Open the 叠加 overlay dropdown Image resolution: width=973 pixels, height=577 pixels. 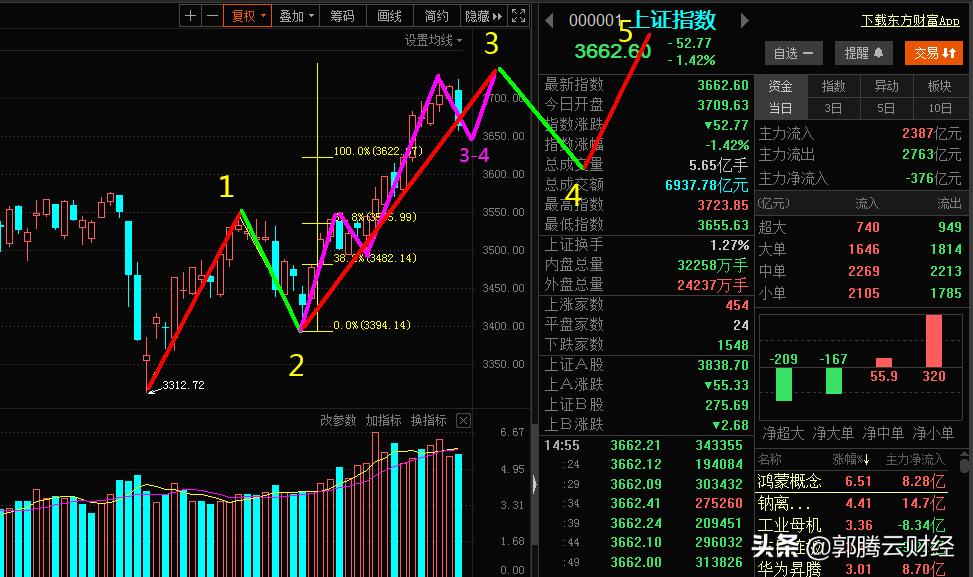tap(296, 16)
